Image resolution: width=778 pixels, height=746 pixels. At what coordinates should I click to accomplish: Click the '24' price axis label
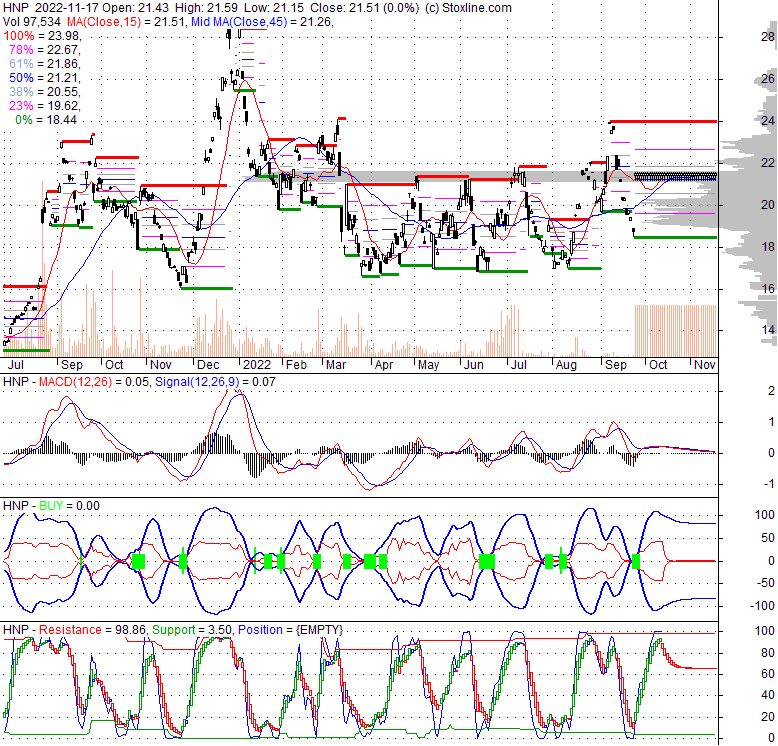tap(768, 121)
